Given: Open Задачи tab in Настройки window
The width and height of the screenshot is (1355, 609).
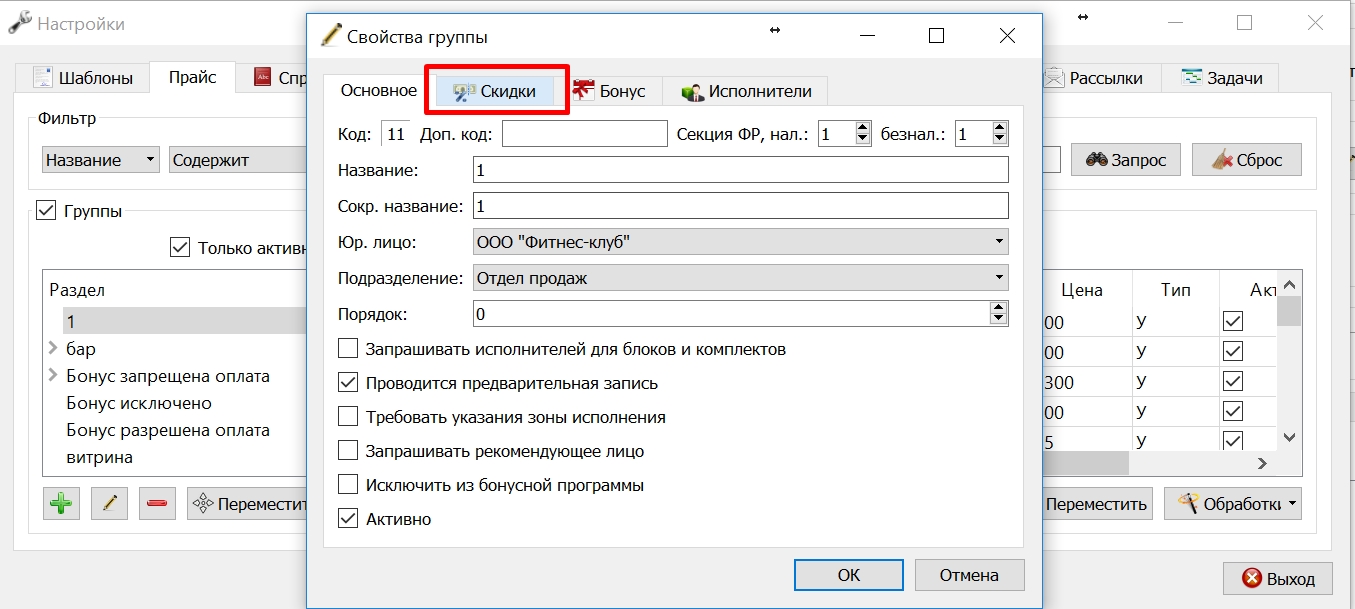Looking at the screenshot, I should point(1221,78).
